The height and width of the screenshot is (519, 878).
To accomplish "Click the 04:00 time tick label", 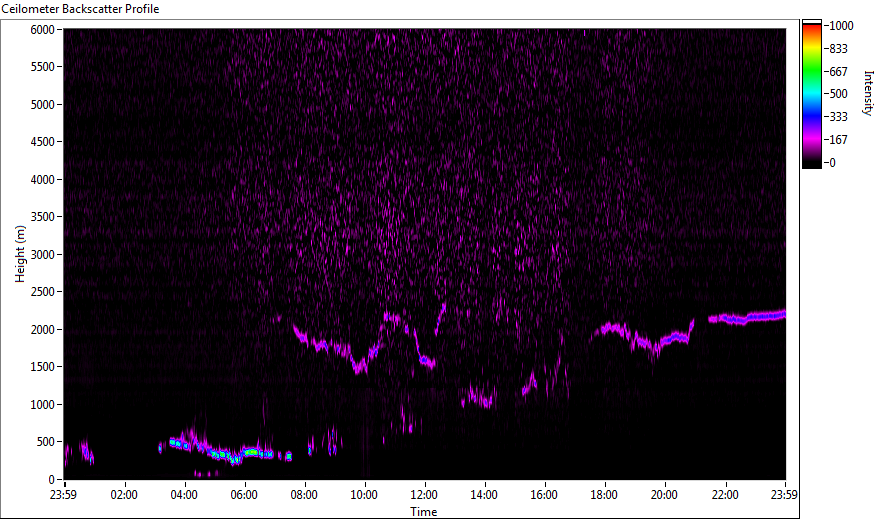I will point(184,495).
